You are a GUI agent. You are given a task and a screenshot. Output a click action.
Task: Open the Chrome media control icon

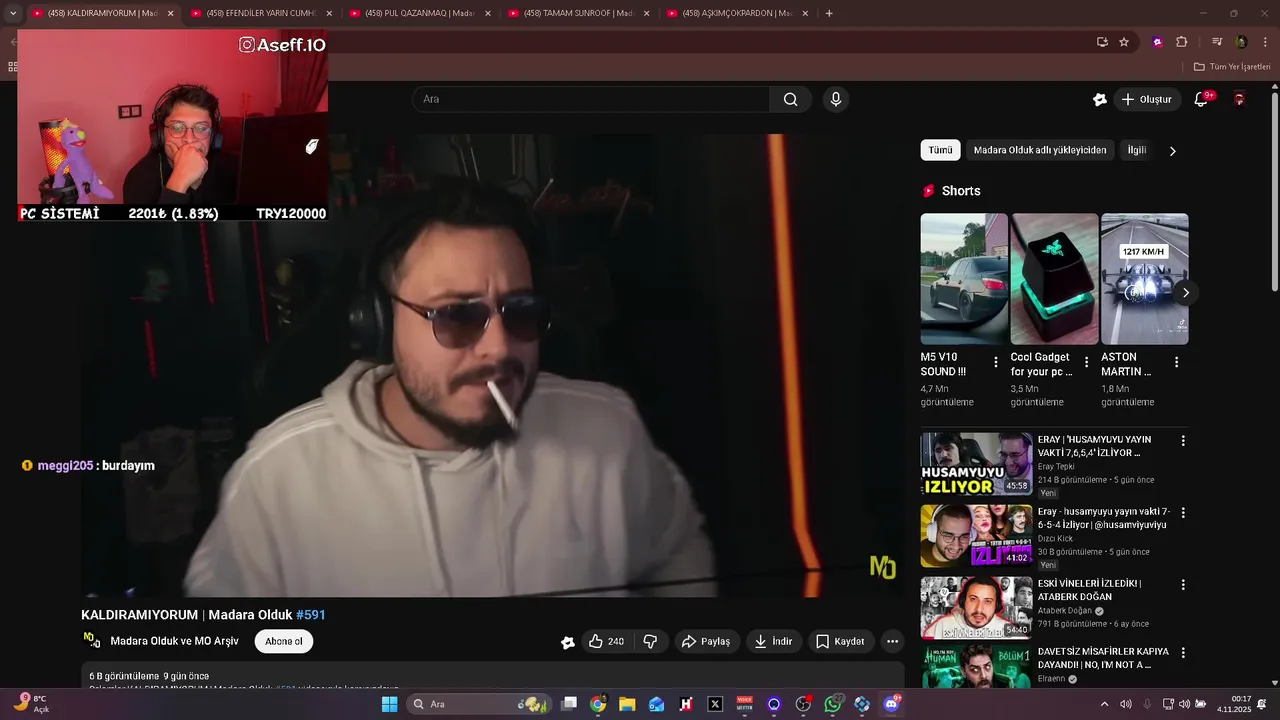[1217, 42]
